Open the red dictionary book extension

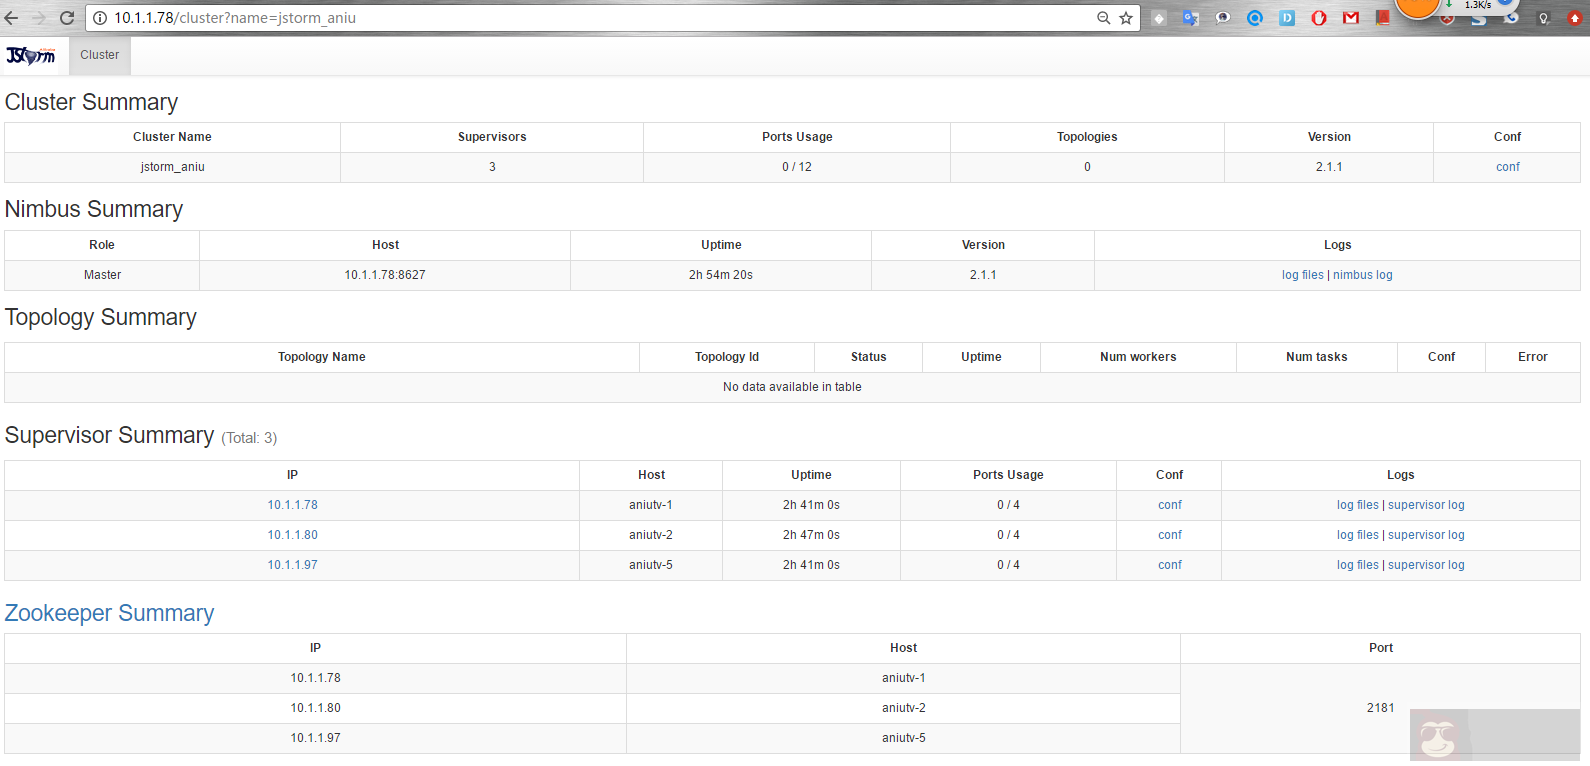point(1383,18)
